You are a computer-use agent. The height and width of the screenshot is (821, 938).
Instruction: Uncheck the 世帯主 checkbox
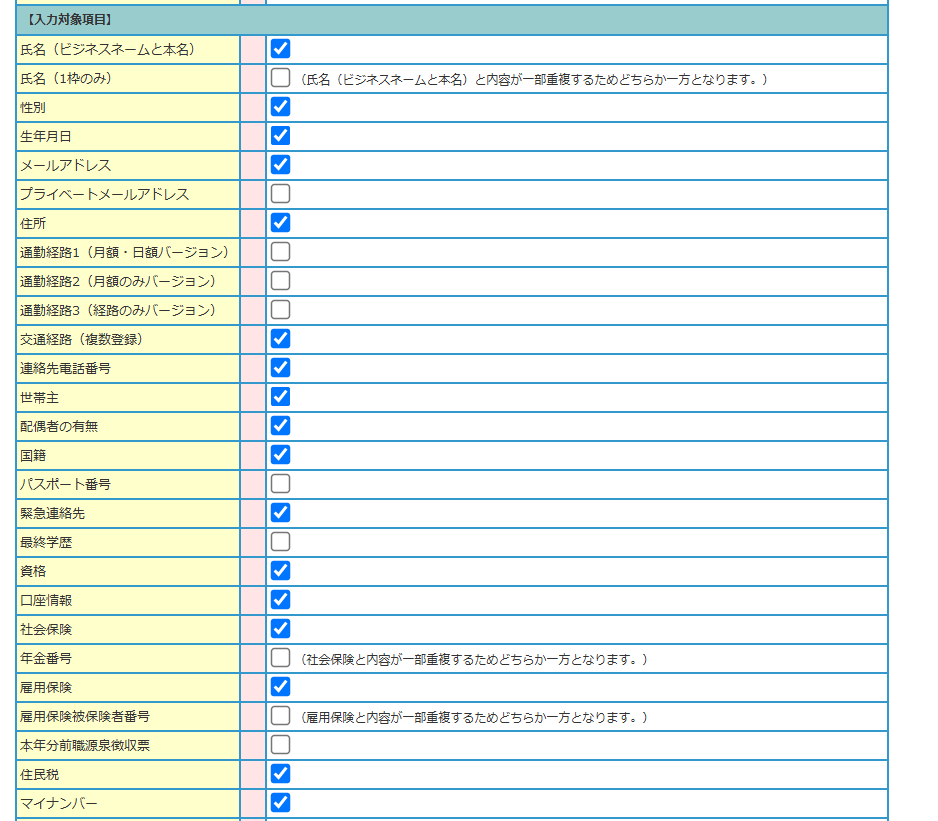coord(281,397)
